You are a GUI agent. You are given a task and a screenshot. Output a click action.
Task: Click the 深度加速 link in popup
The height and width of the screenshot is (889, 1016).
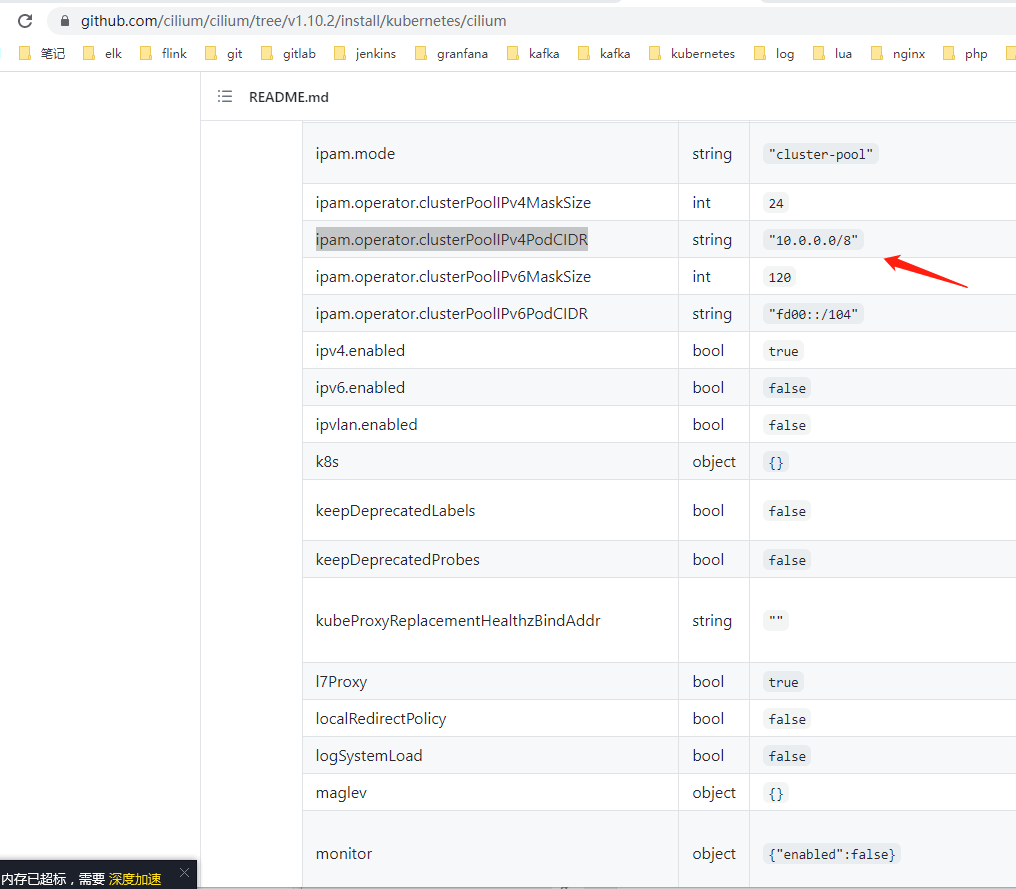(135, 879)
